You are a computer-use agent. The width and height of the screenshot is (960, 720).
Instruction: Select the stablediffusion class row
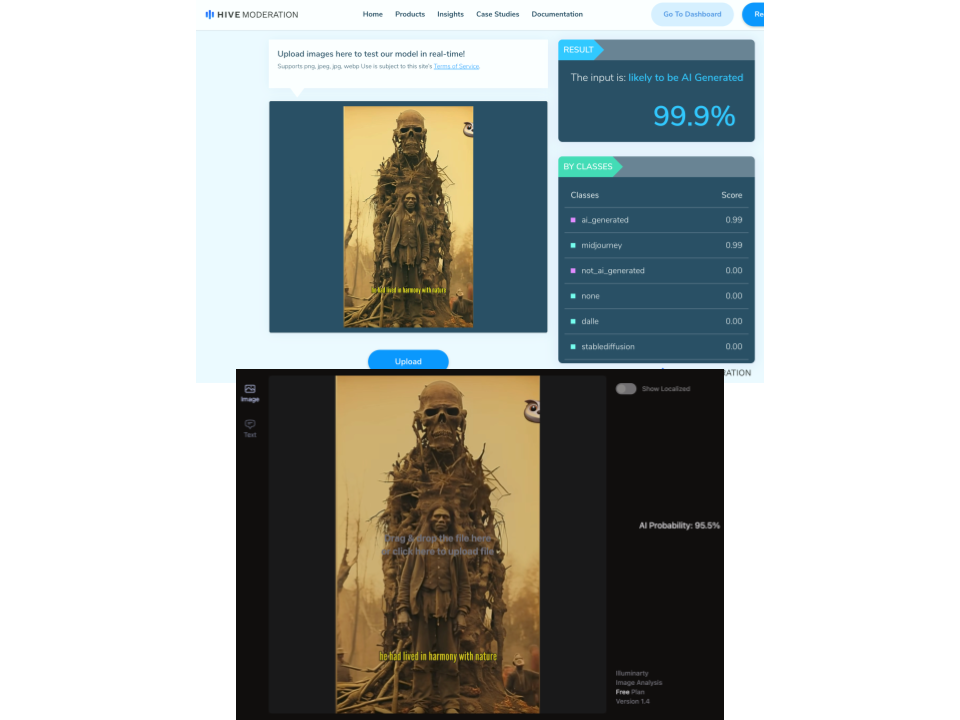point(656,347)
